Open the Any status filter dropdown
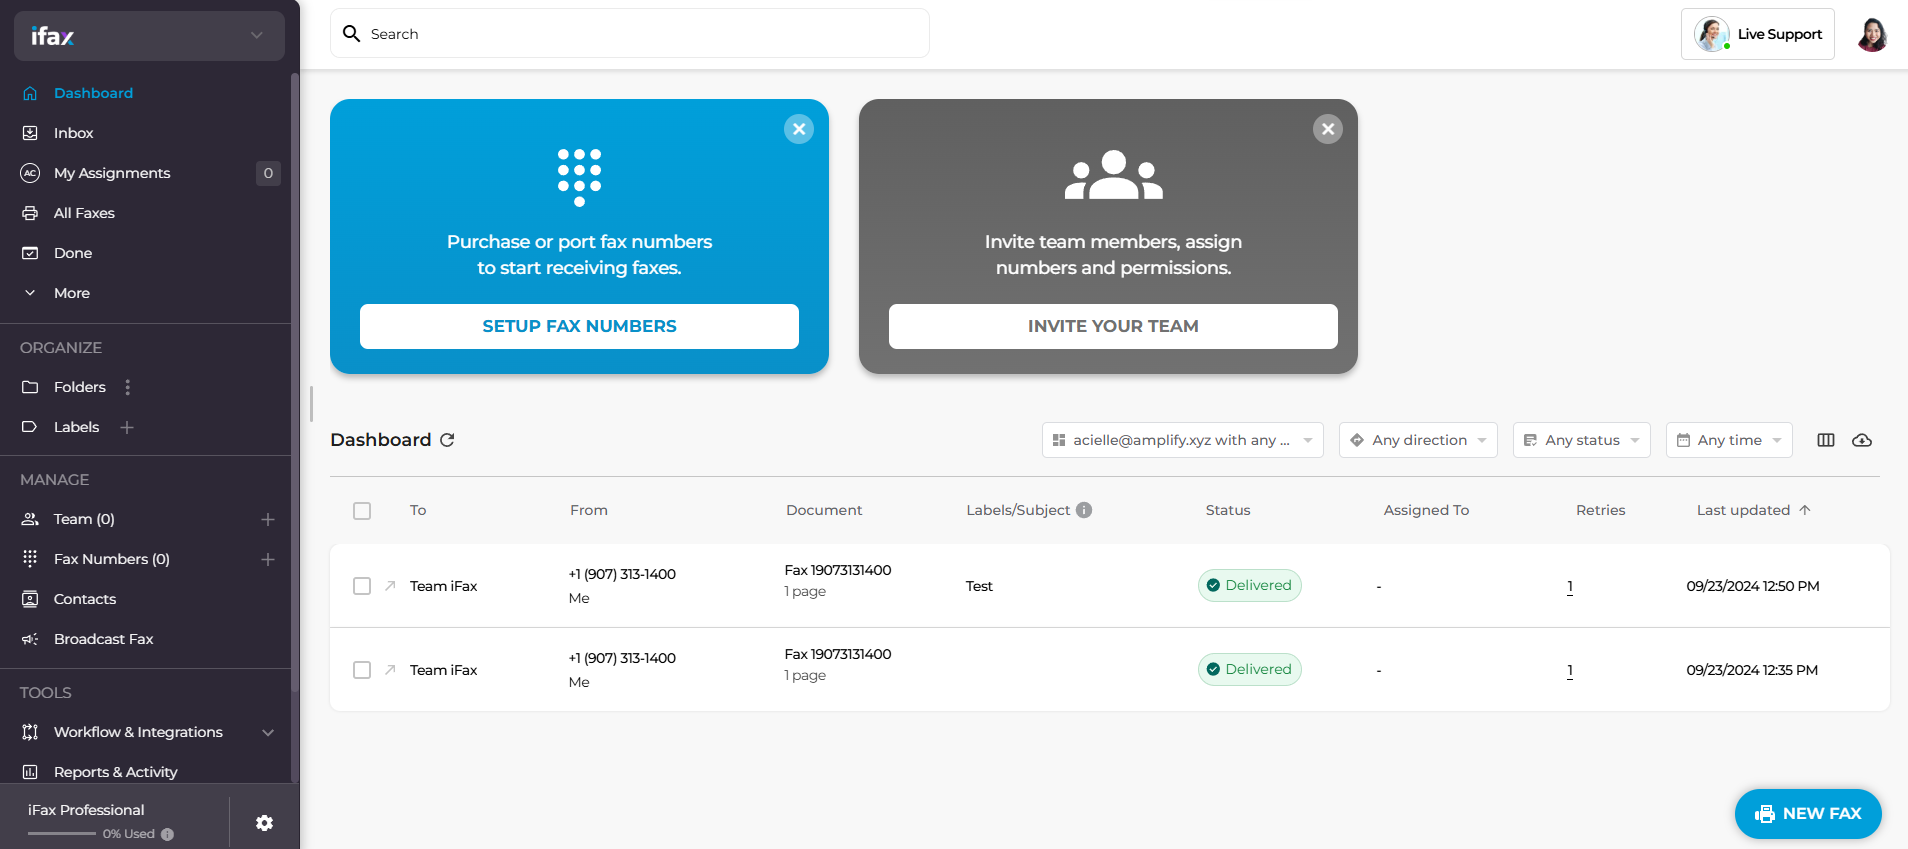The image size is (1908, 849). 1580,440
